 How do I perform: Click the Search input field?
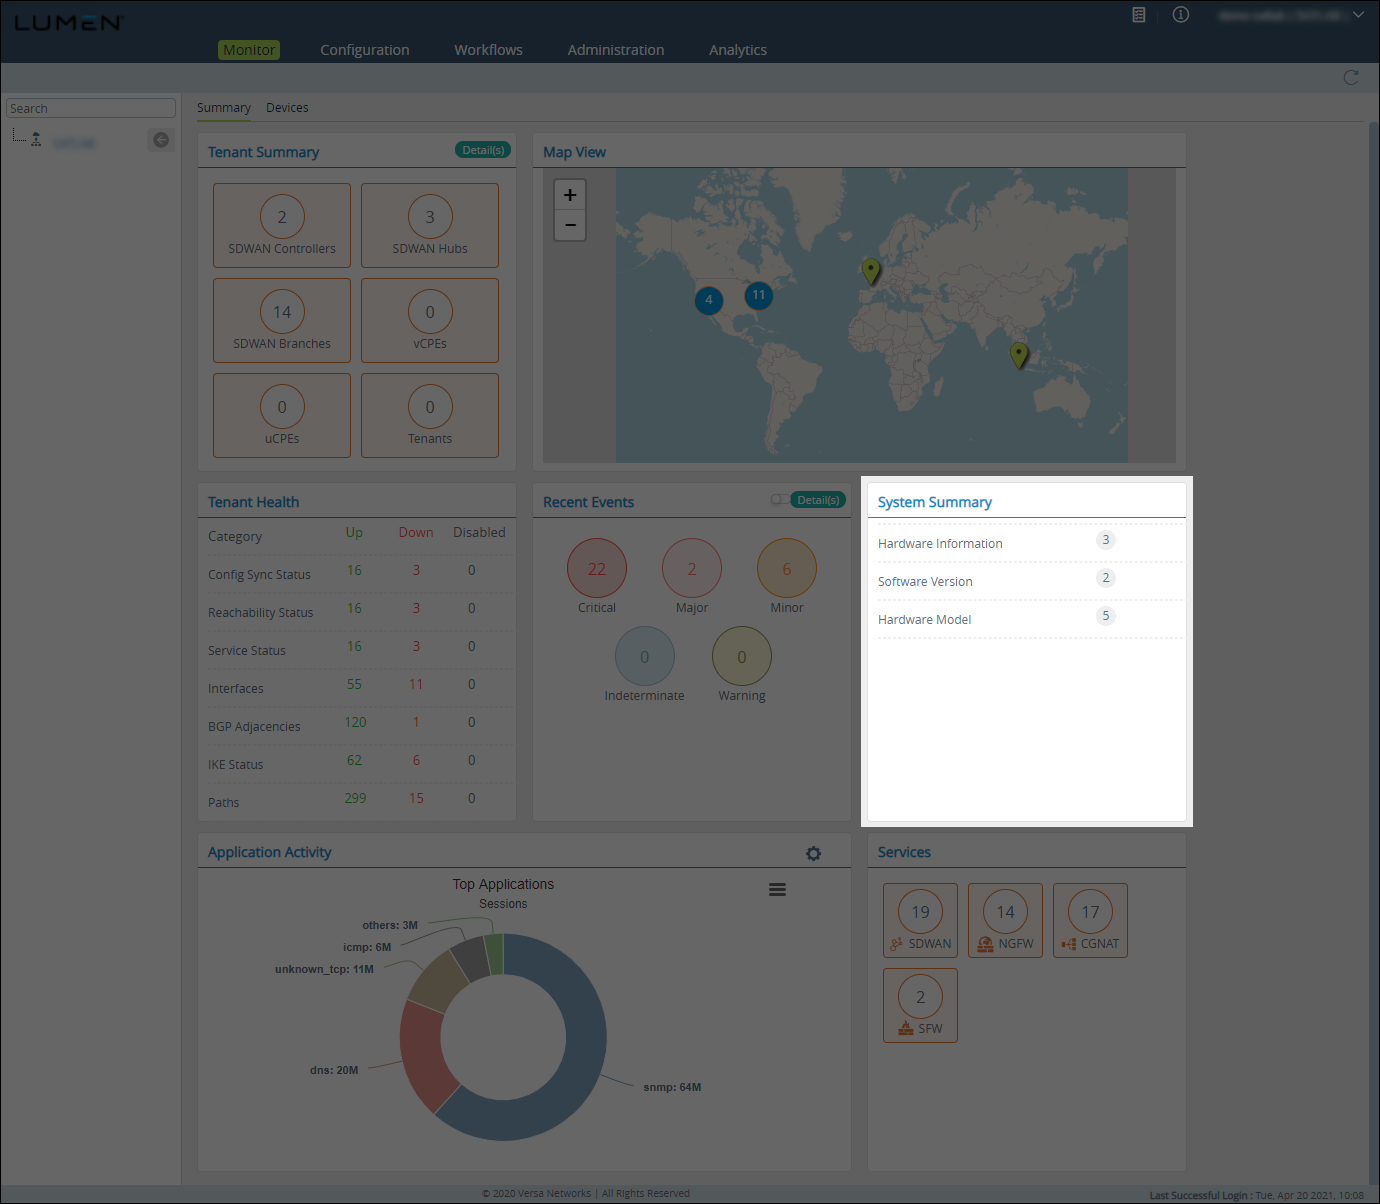[90, 108]
